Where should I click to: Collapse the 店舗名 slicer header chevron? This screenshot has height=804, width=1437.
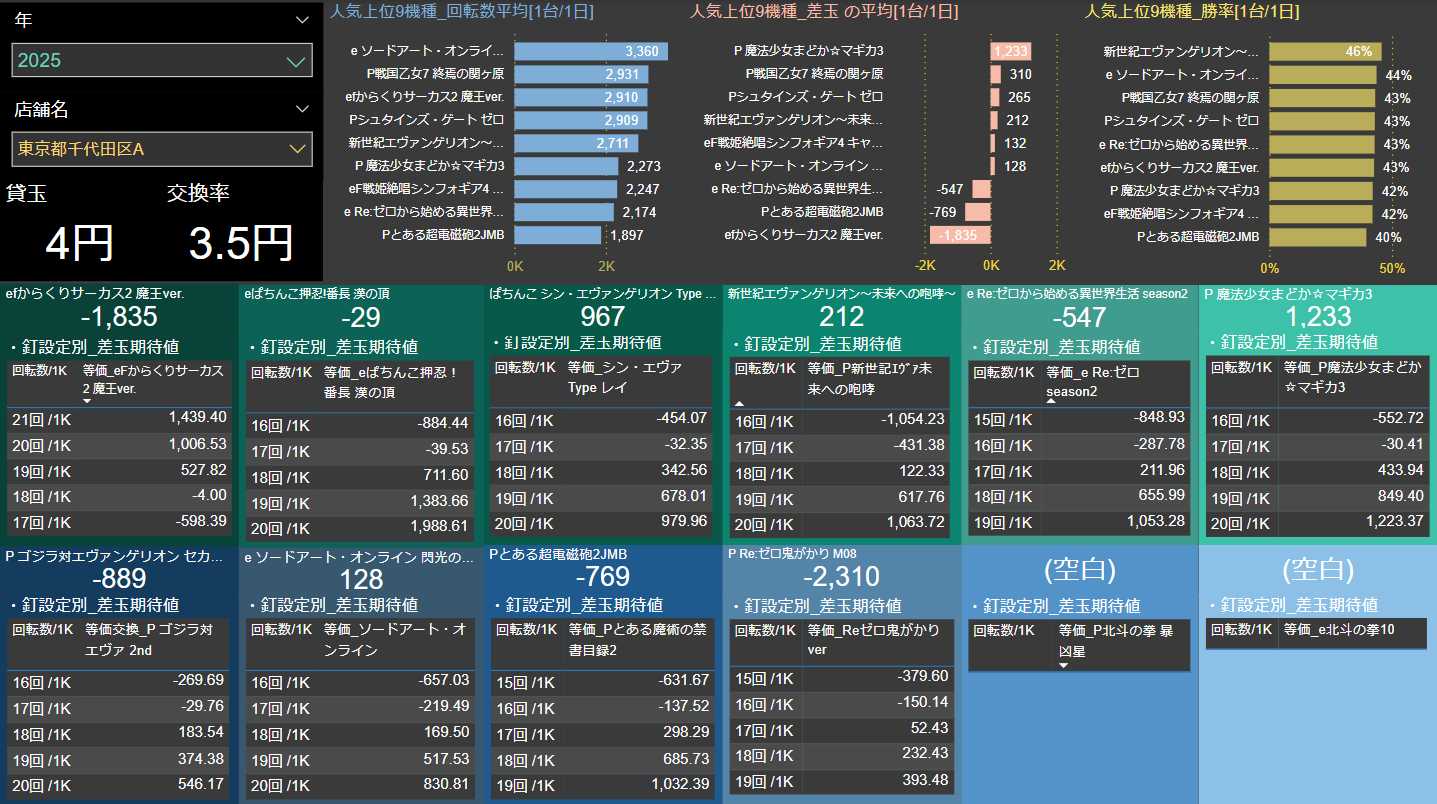(x=302, y=109)
